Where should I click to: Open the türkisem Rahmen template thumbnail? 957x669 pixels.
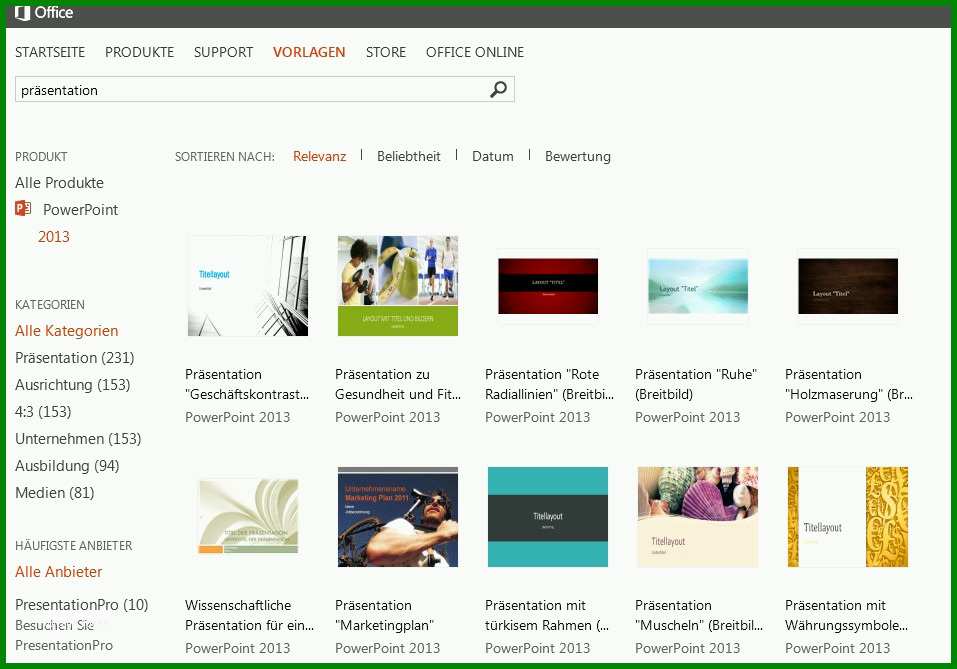coord(548,517)
